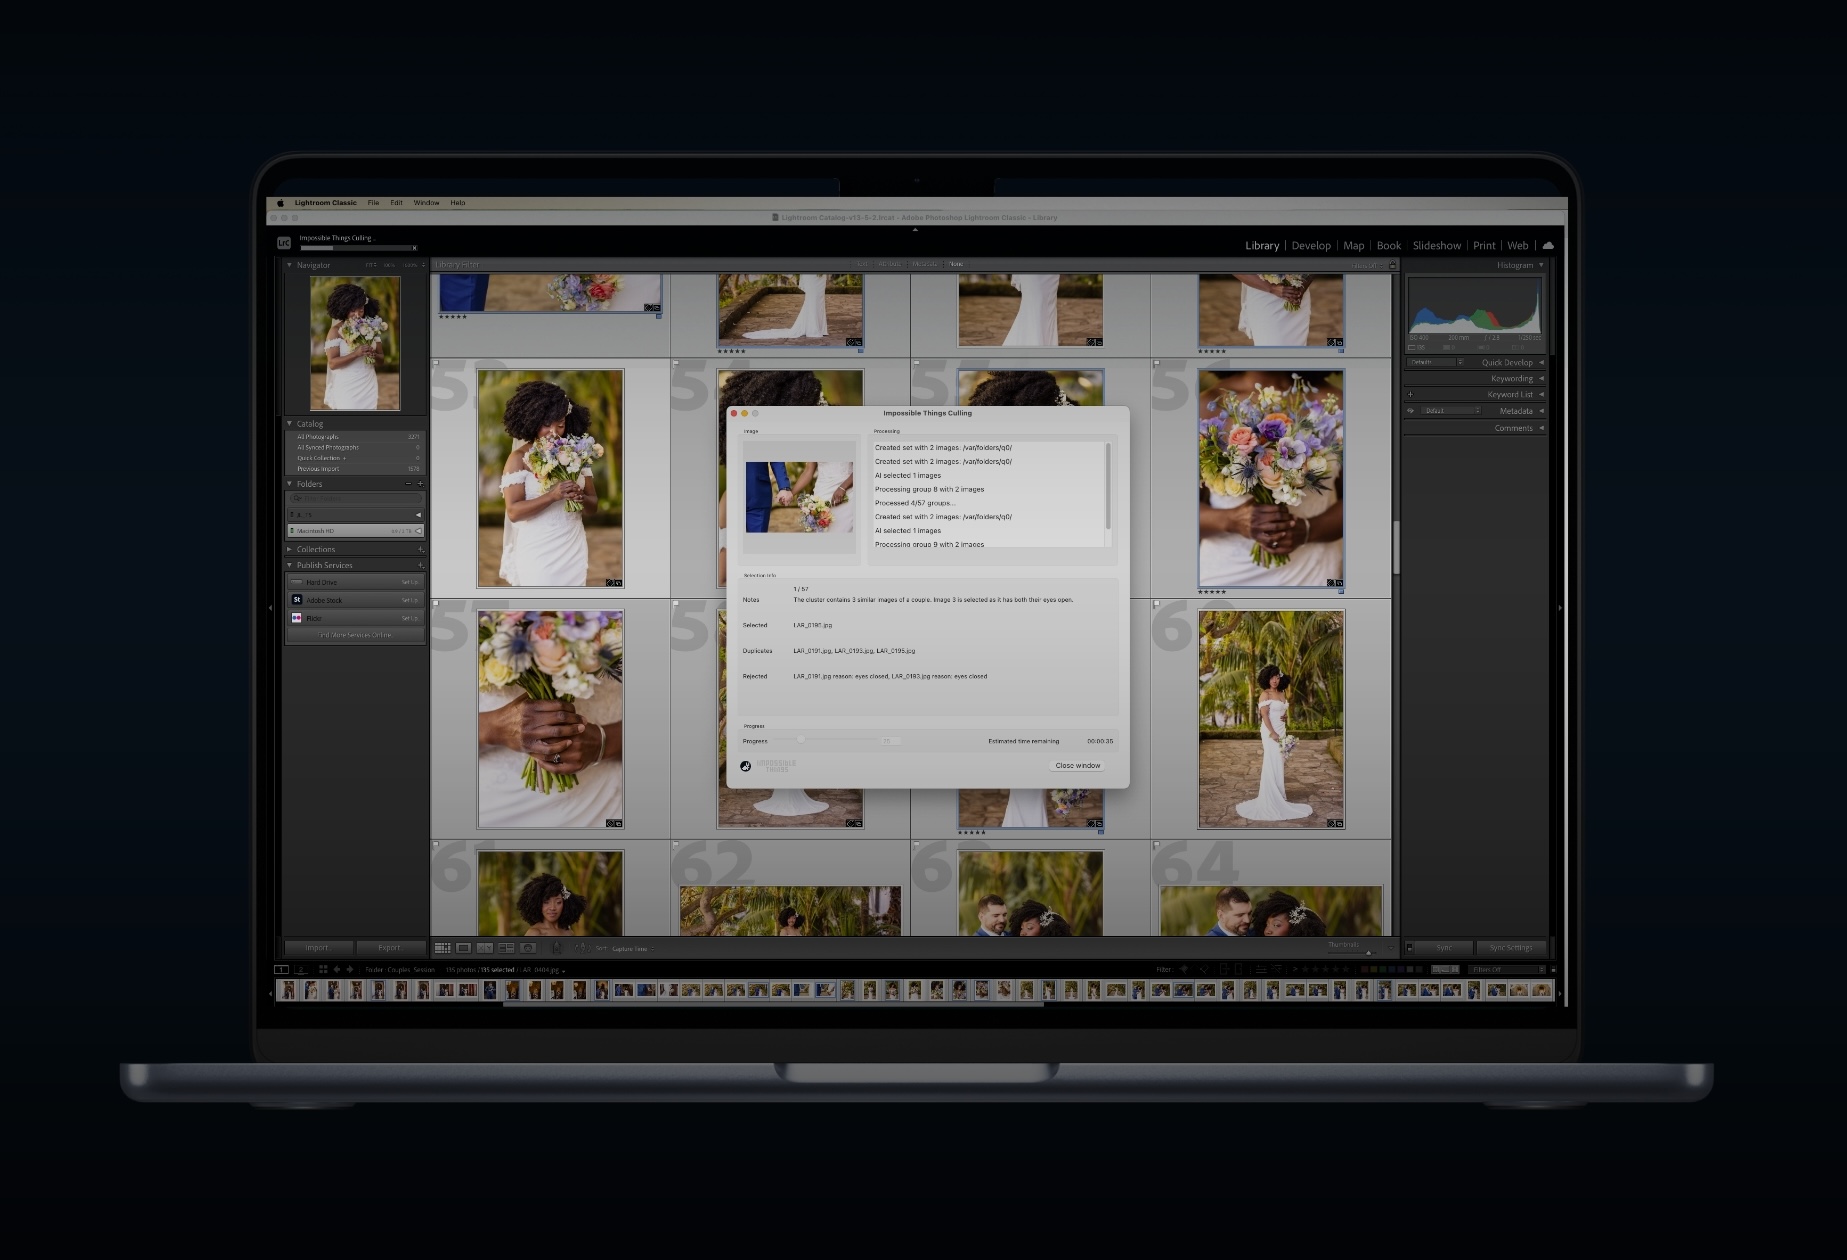
Task: Click the Close window button in culling dialog
Action: tap(1077, 766)
